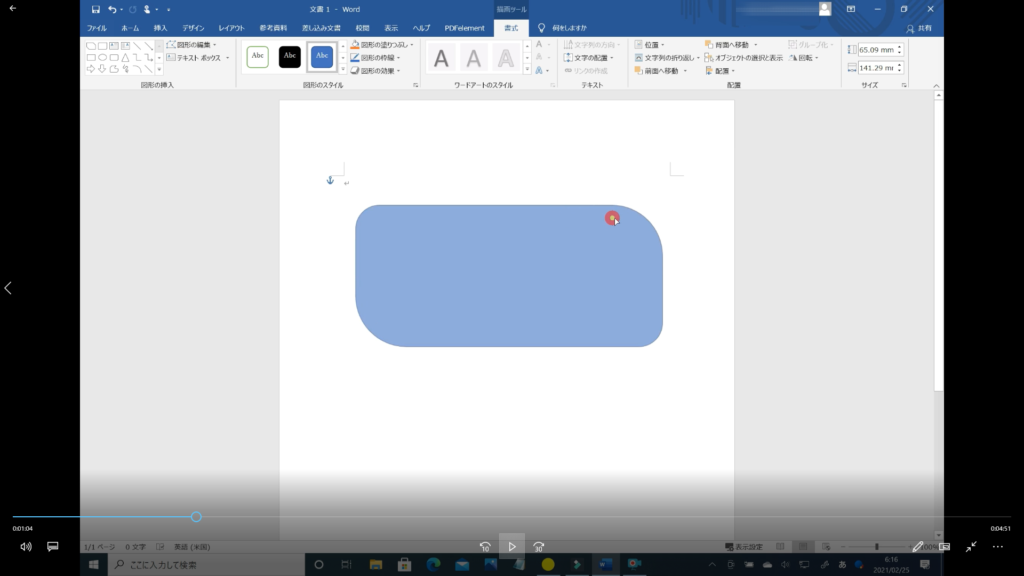Apply the white outlined Abc shape style
1024x576 pixels.
point(258,56)
